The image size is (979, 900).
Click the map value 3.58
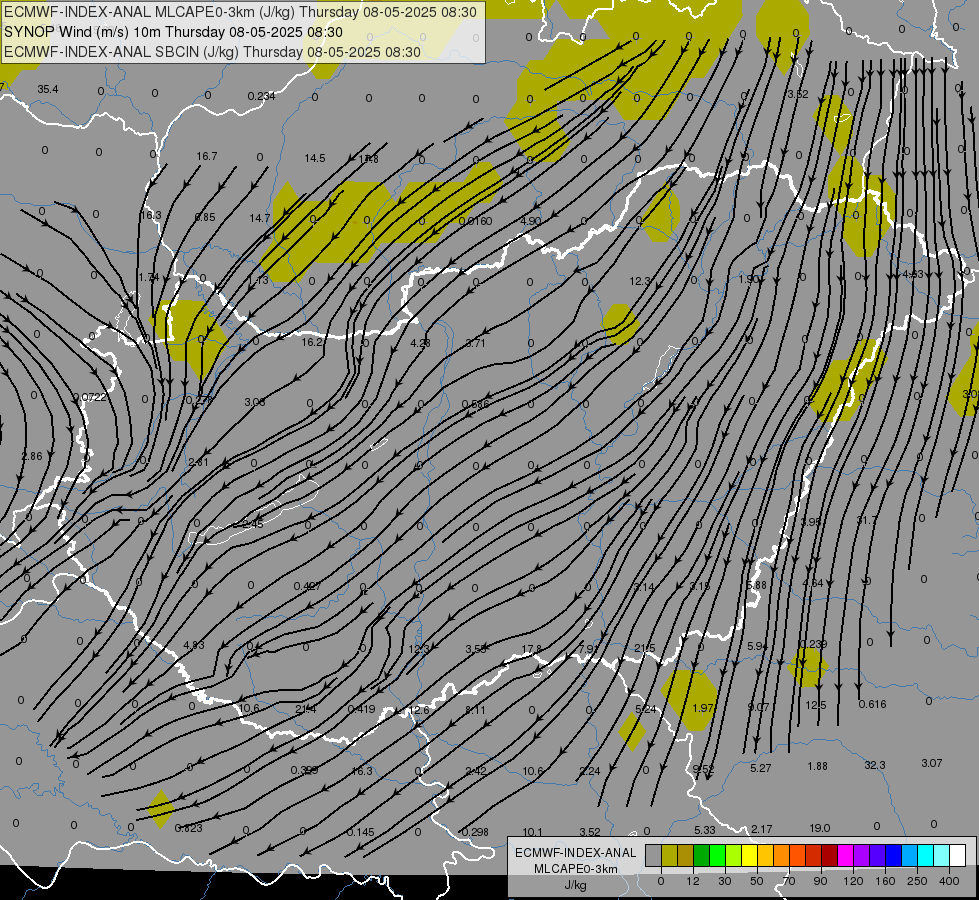coord(476,649)
